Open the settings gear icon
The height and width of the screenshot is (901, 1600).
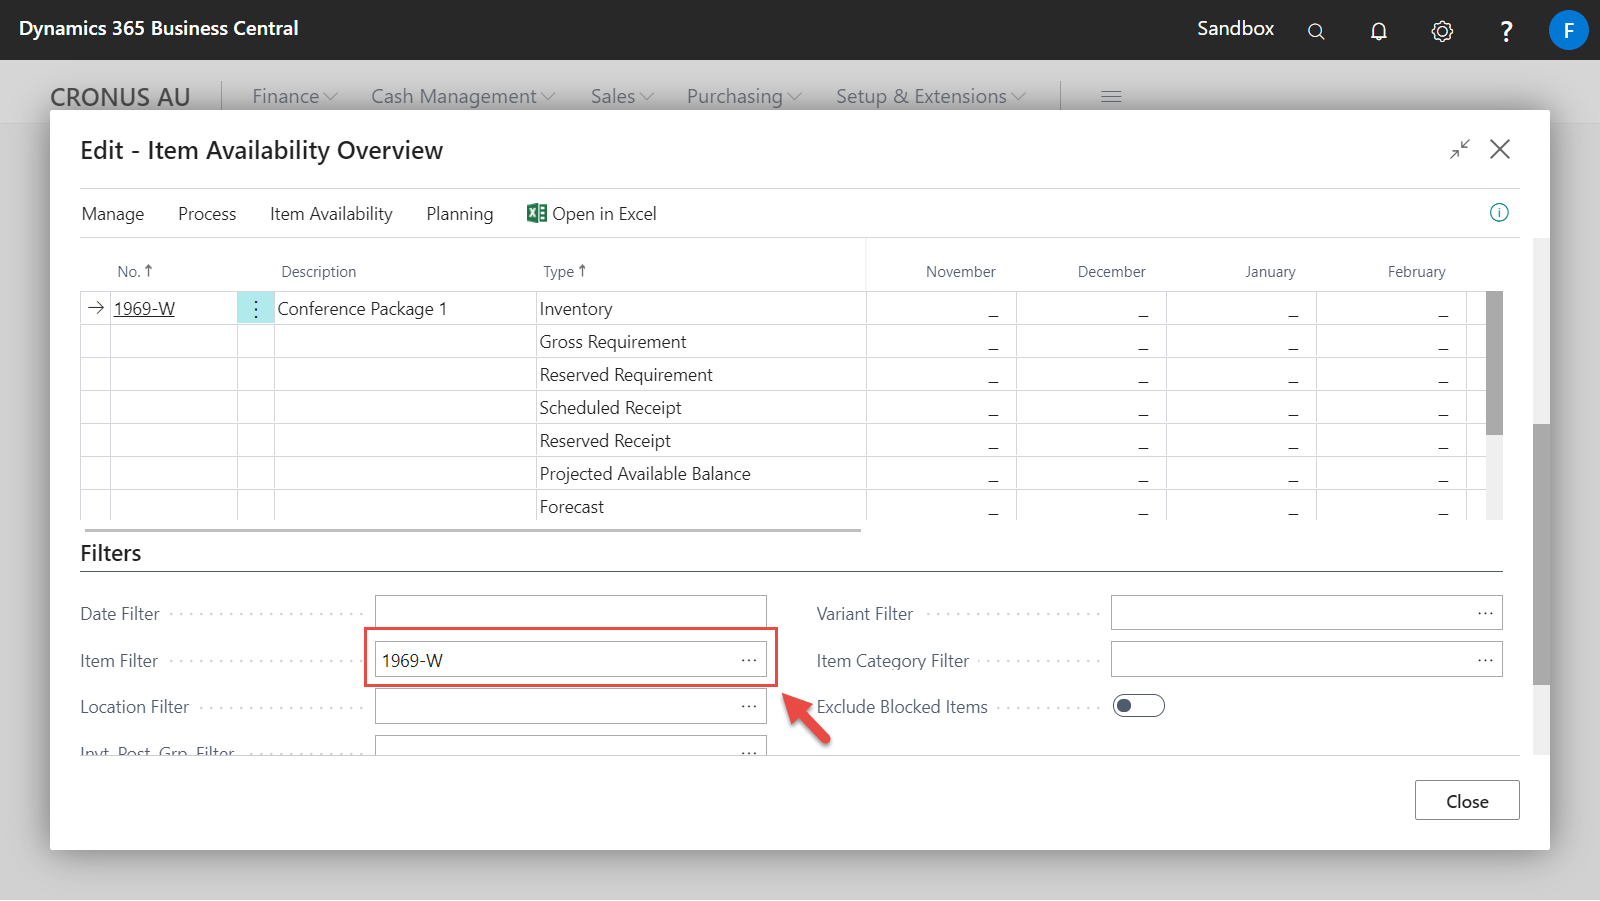(x=1442, y=31)
